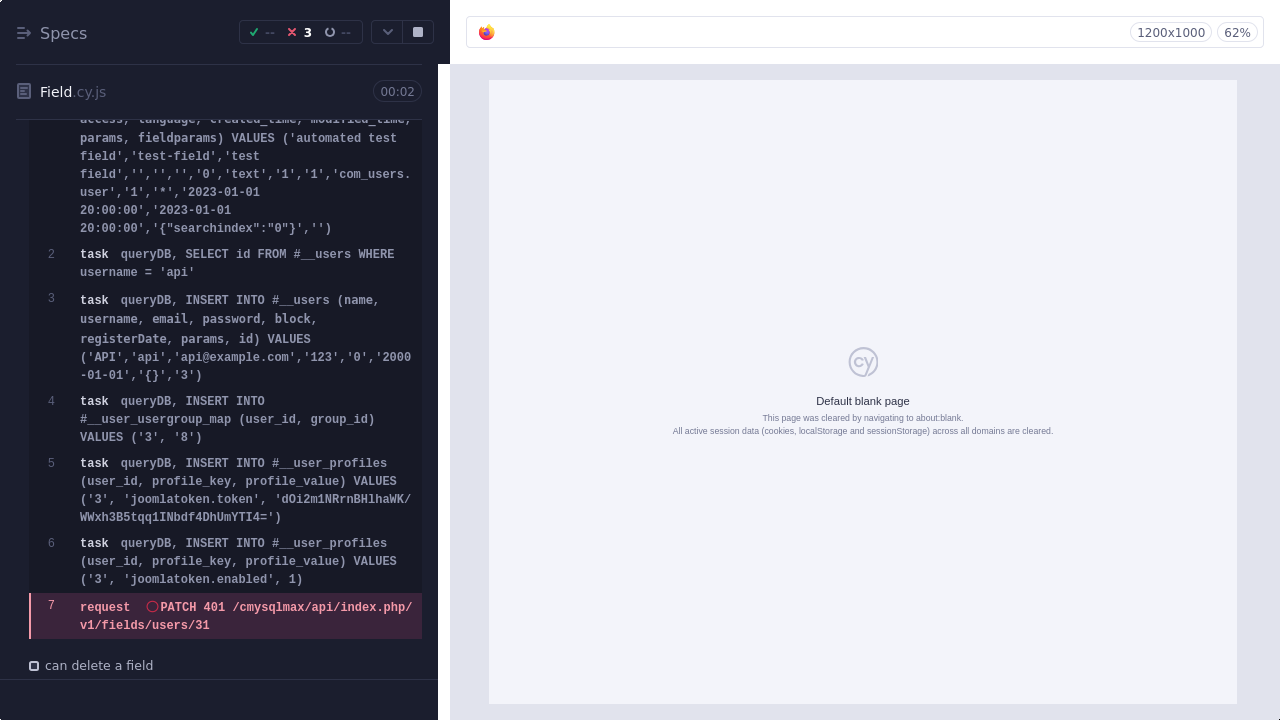The image size is (1280, 720).
Task: Click the Cypress logo on blank page
Action: coord(863,362)
